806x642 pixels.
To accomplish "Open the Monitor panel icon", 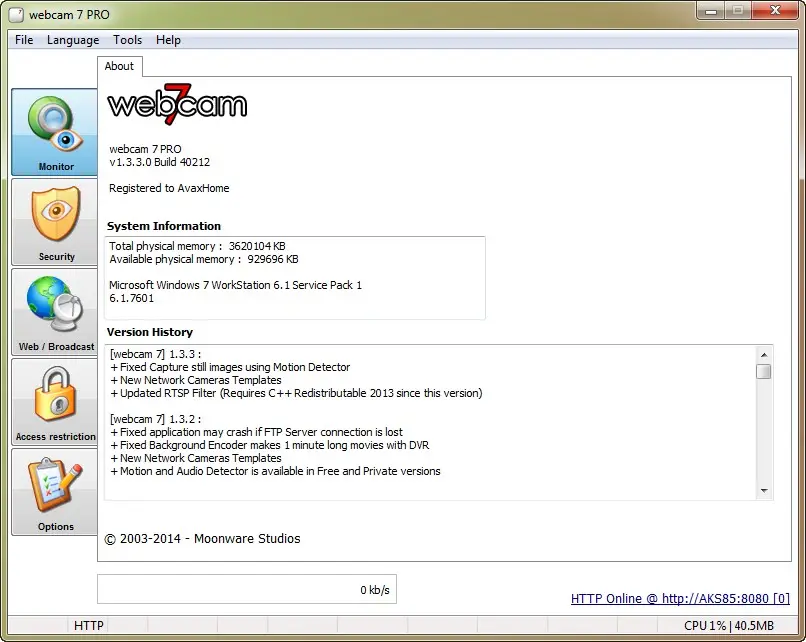I will pos(54,132).
